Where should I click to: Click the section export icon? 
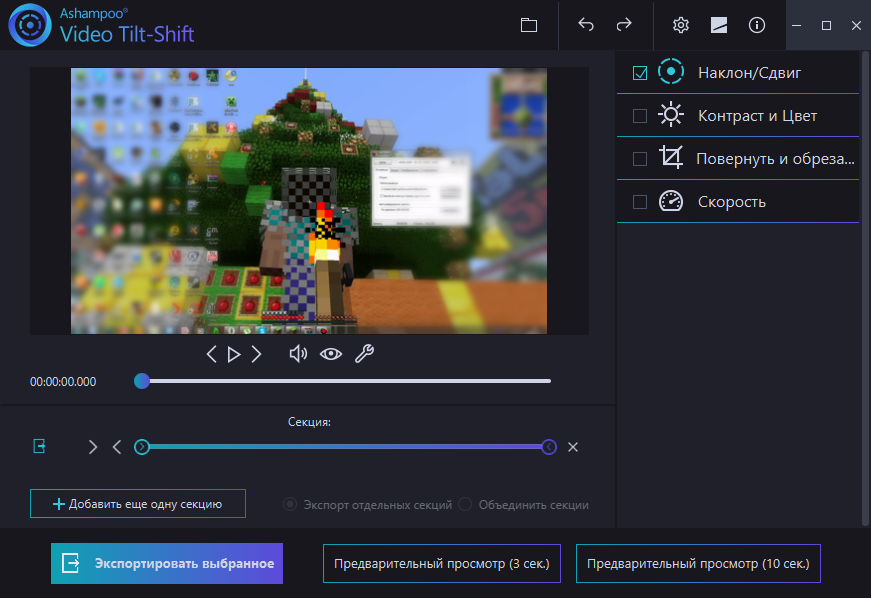pos(39,446)
